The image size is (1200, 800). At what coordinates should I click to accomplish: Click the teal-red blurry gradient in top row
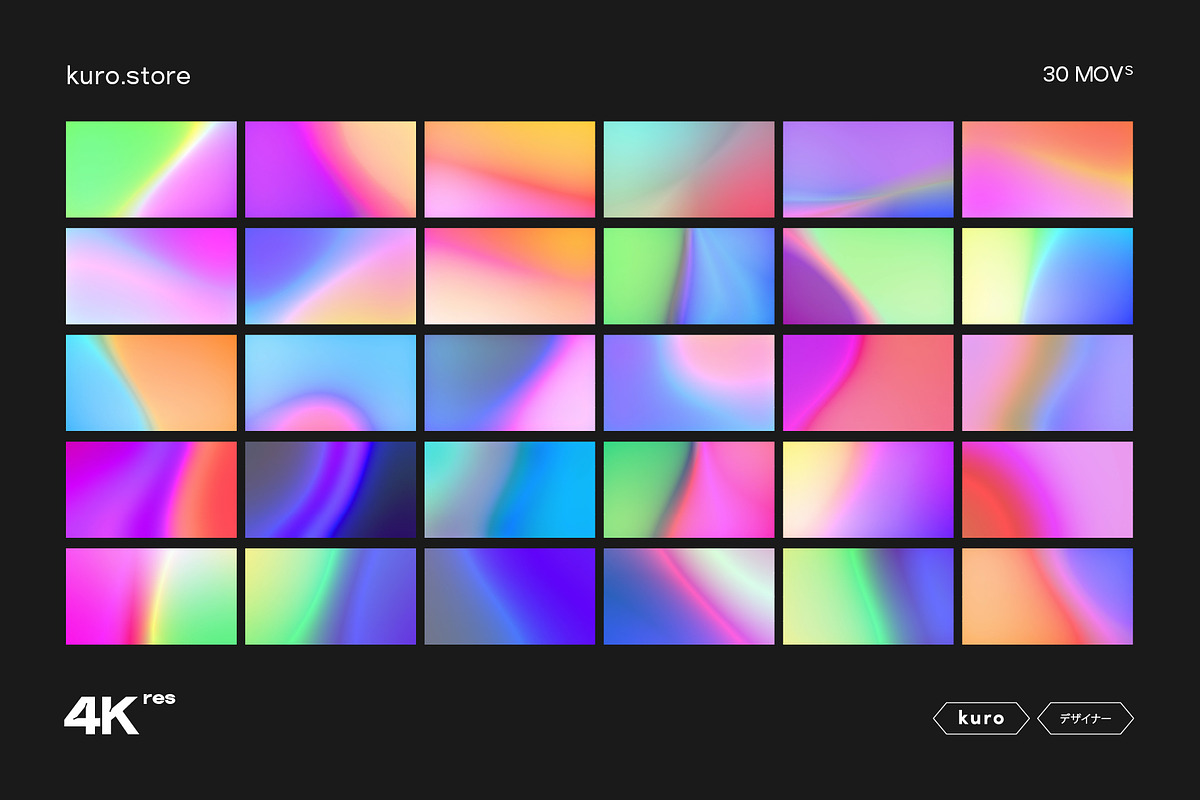pos(689,169)
